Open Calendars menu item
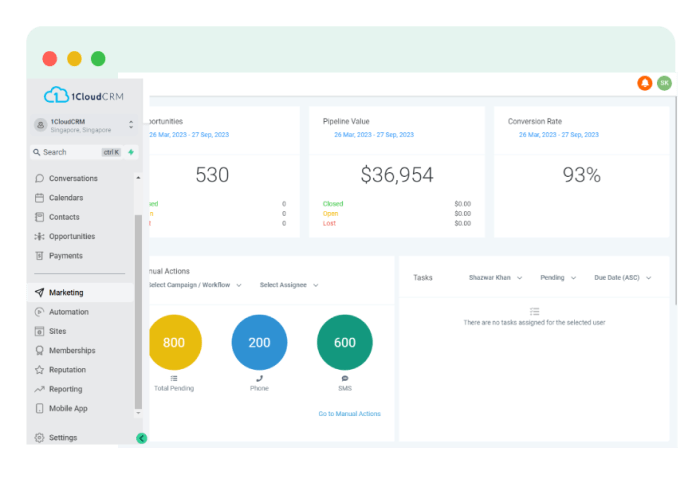Viewport: 700px width, 479px height. point(80,197)
